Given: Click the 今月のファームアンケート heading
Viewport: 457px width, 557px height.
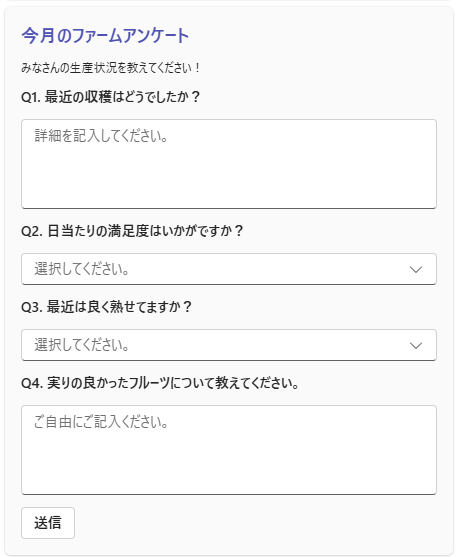Looking at the screenshot, I should [105, 36].
